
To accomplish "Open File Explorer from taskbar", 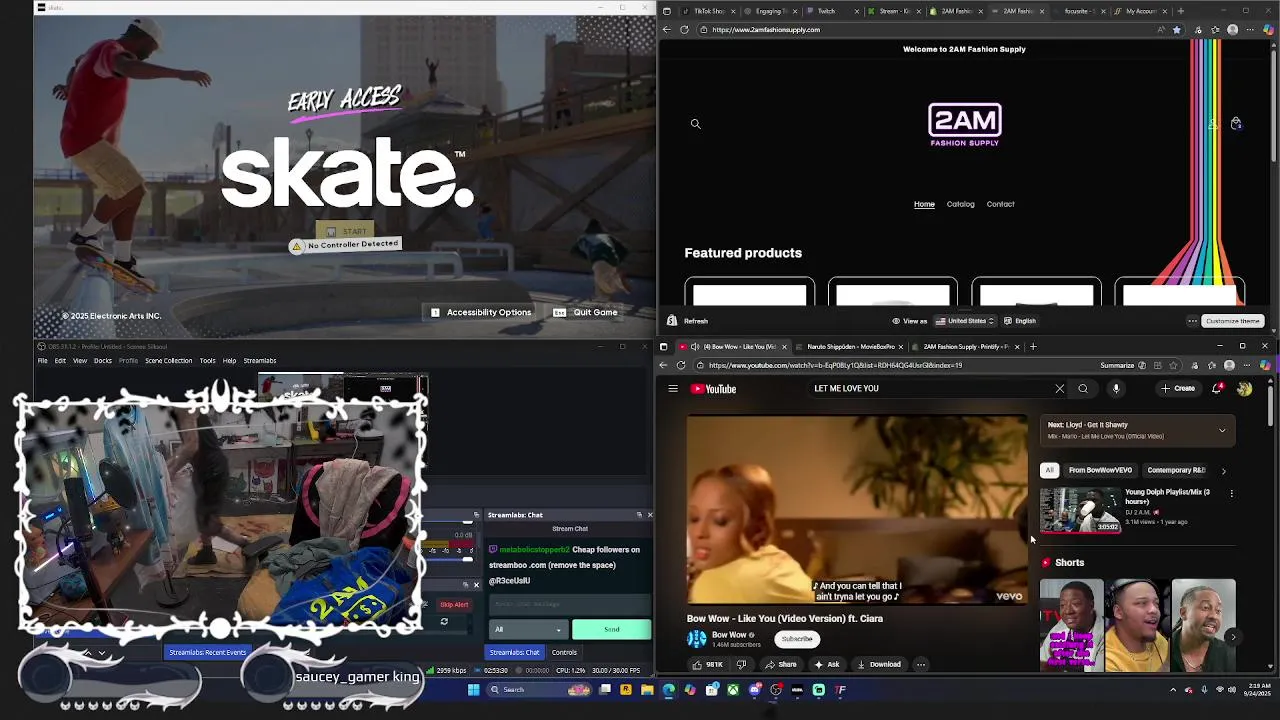I will 647,690.
